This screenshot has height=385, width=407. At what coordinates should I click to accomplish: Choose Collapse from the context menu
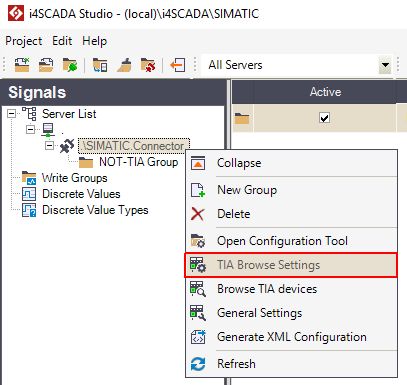click(291, 163)
